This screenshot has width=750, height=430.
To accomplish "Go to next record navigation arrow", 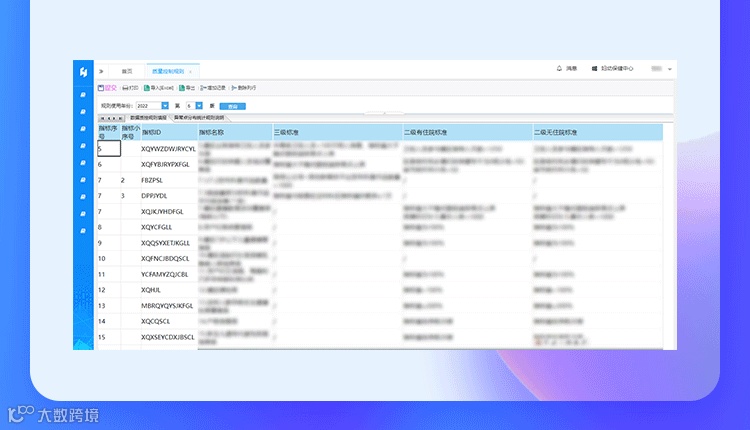I will (114, 118).
